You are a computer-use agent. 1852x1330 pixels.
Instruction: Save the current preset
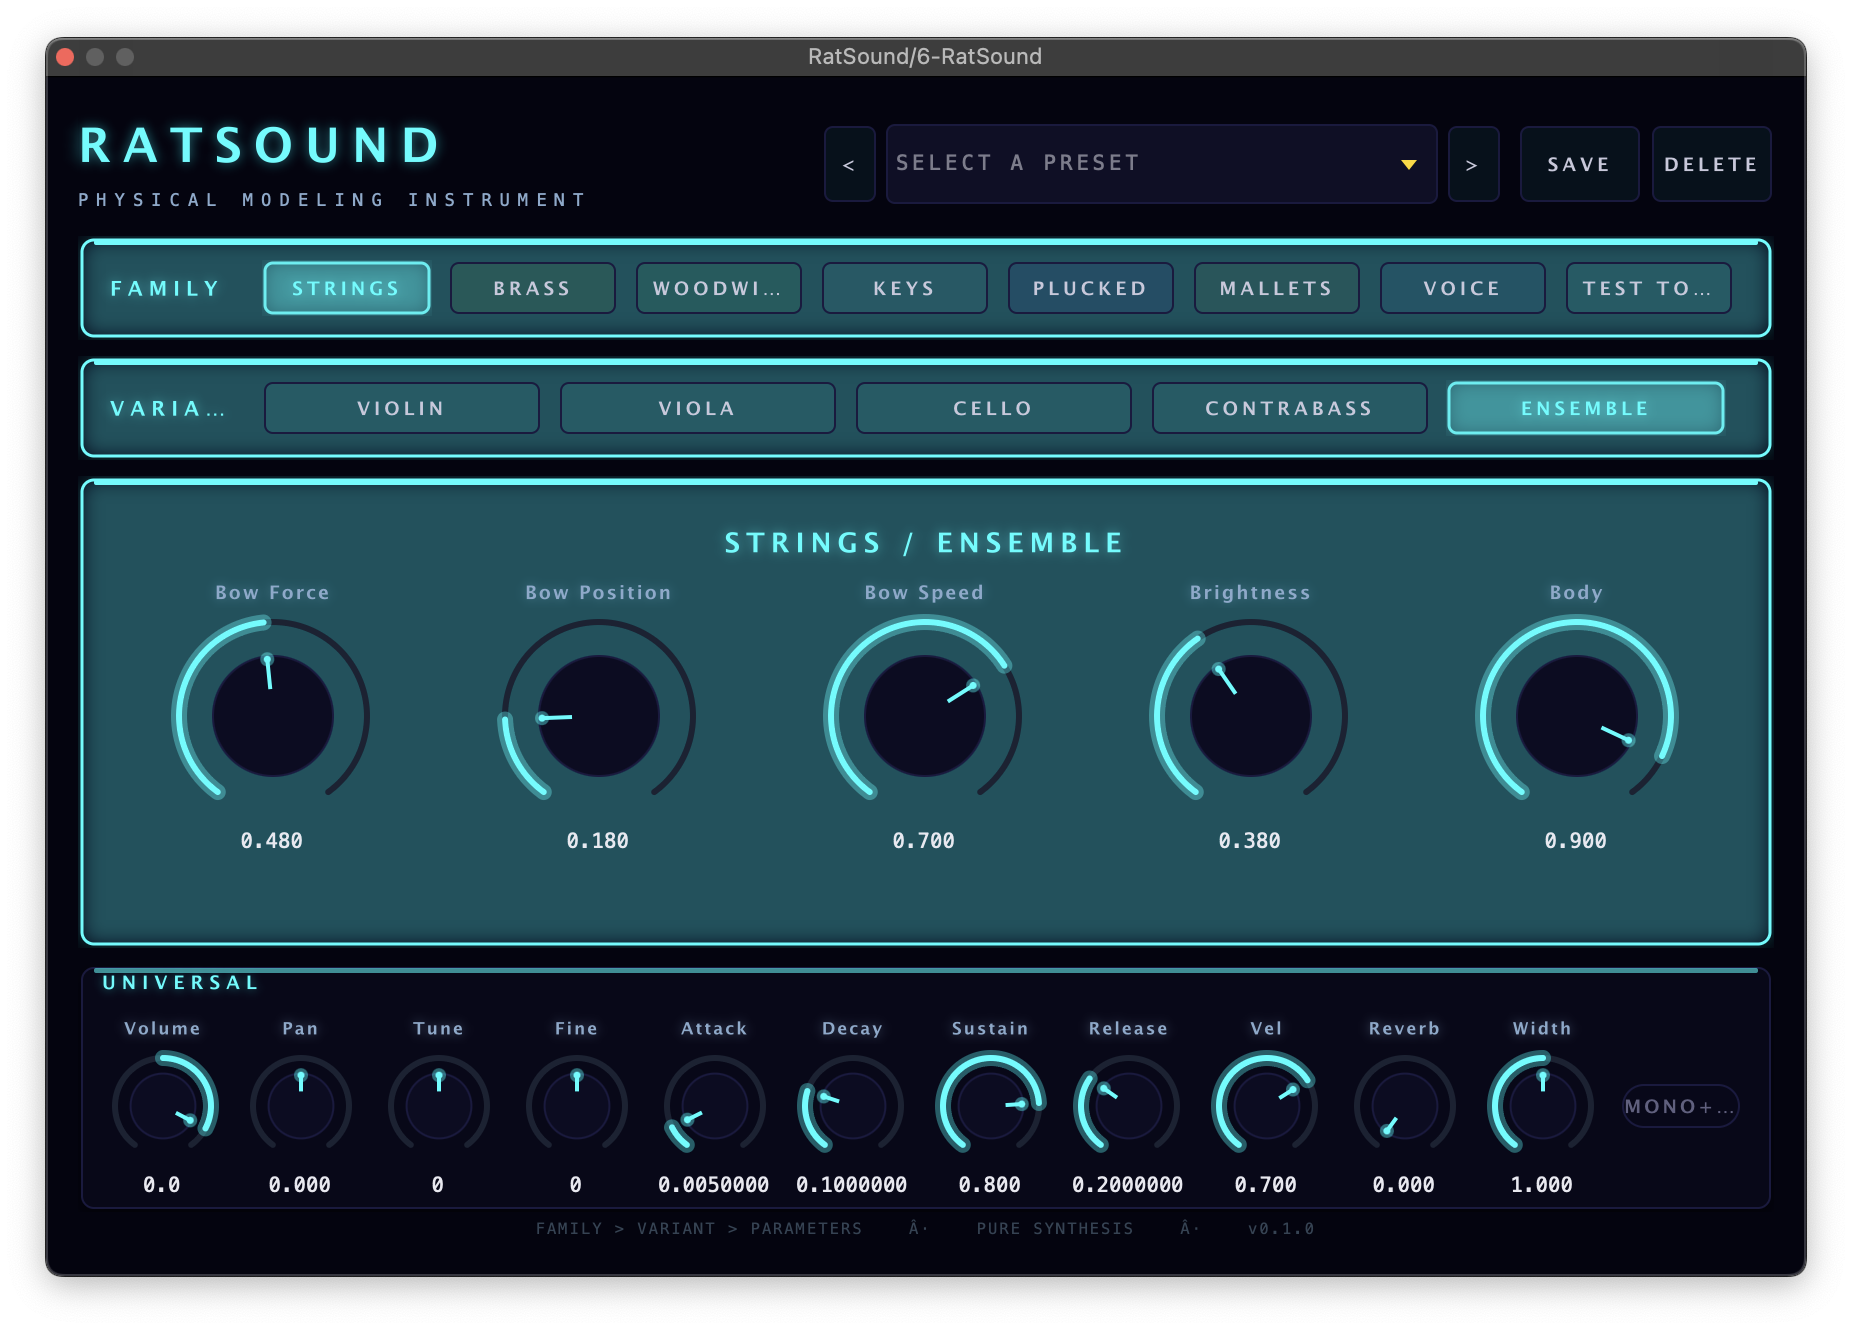tap(1579, 164)
